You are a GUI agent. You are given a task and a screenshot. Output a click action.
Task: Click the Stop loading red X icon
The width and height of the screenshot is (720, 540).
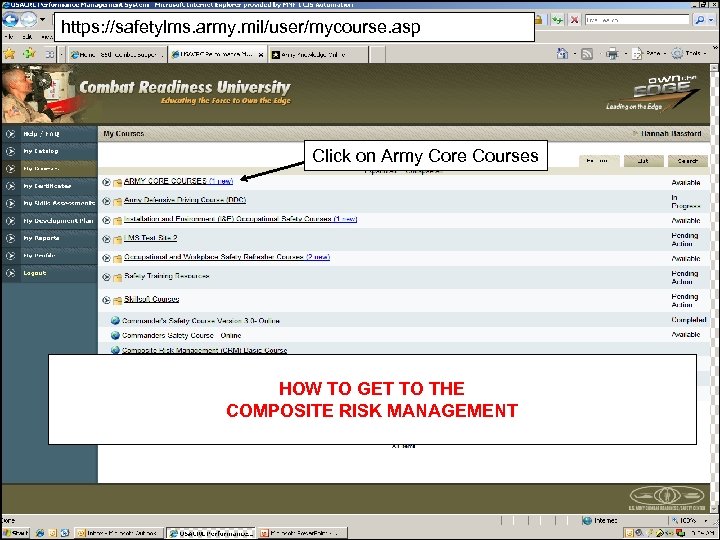pyautogui.click(x=574, y=20)
